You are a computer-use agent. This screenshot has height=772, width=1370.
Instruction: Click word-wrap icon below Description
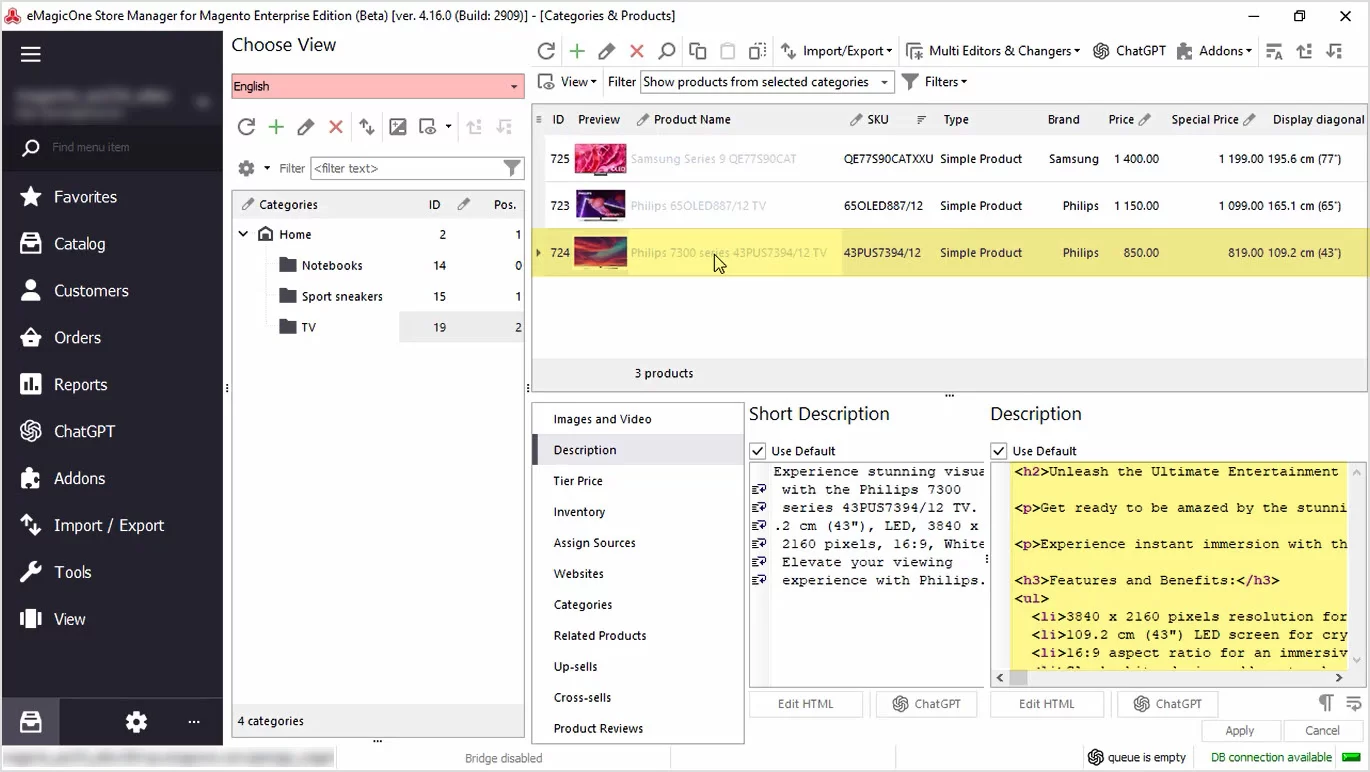click(x=1354, y=703)
